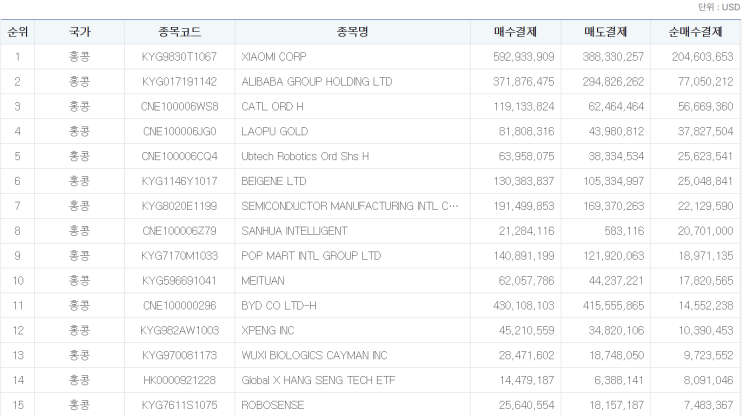Click stock code KYG1146Y1017
The image size is (743, 416).
pos(179,181)
